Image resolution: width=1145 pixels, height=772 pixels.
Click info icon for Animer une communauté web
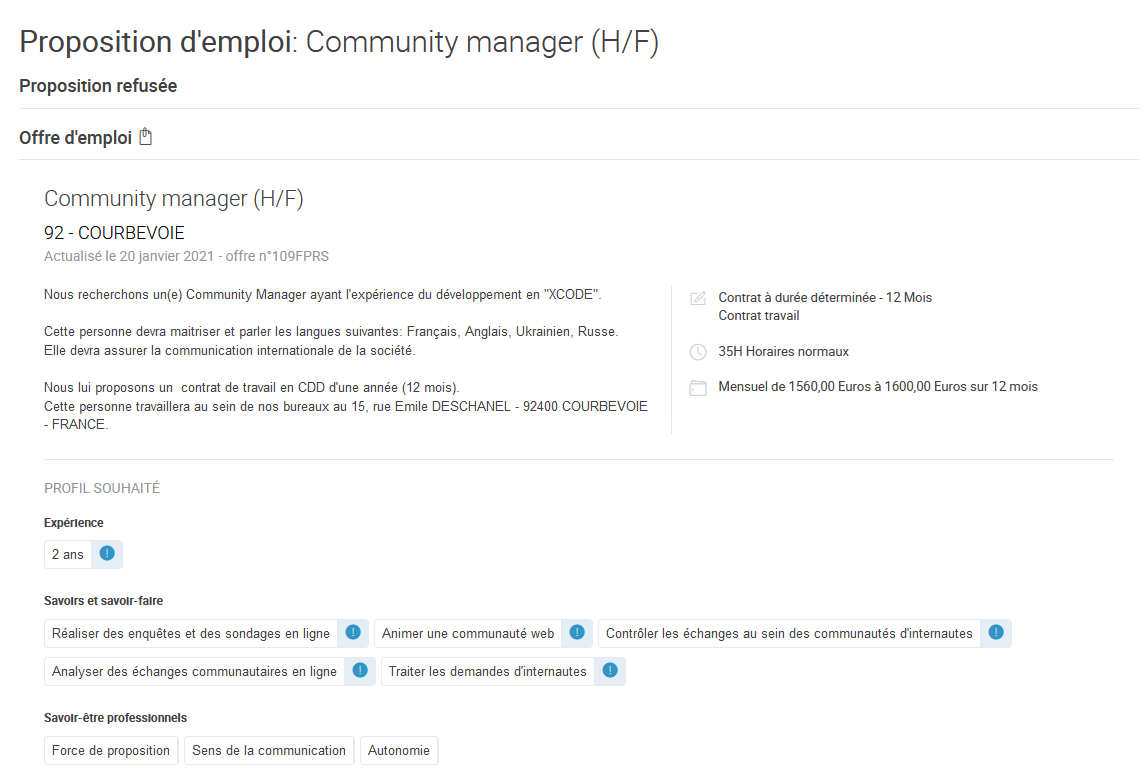(x=577, y=632)
